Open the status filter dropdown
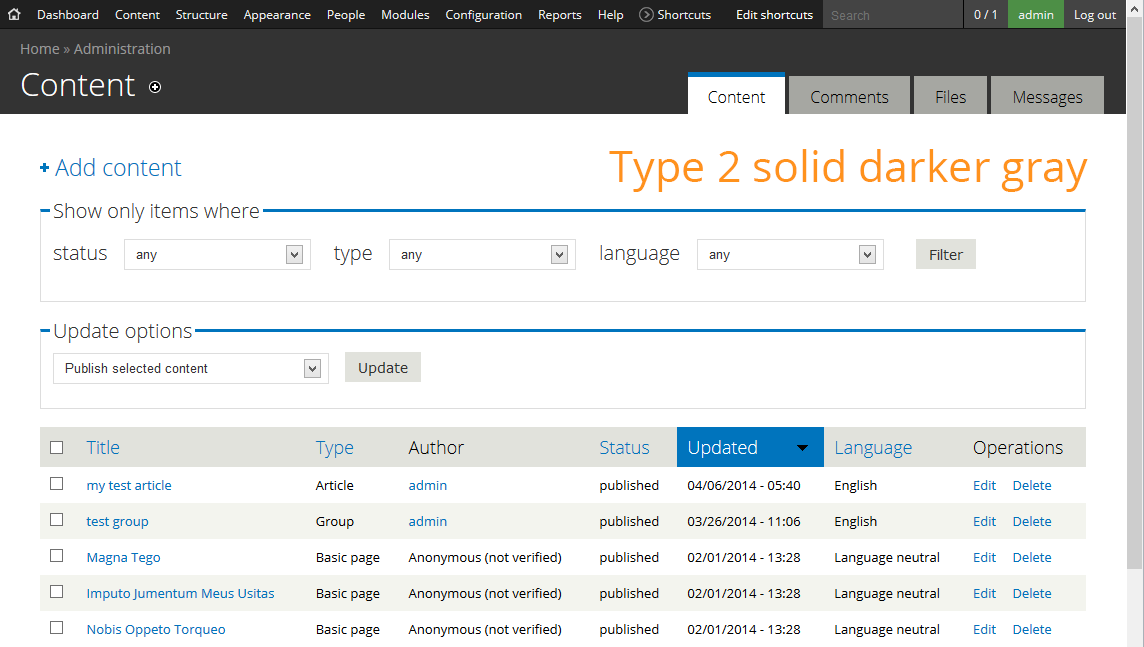 (217, 255)
